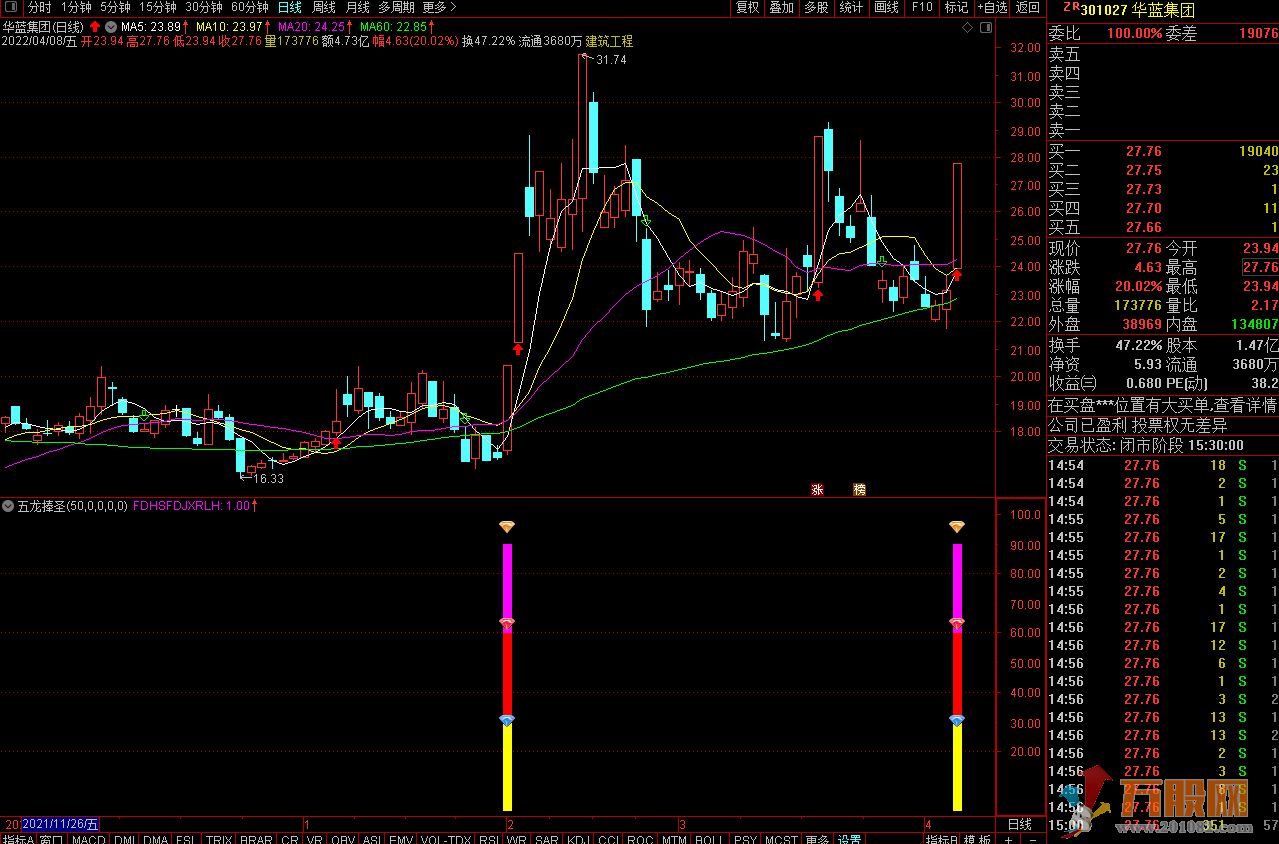
Task: Select the TRIX indicator tab
Action: (218, 839)
